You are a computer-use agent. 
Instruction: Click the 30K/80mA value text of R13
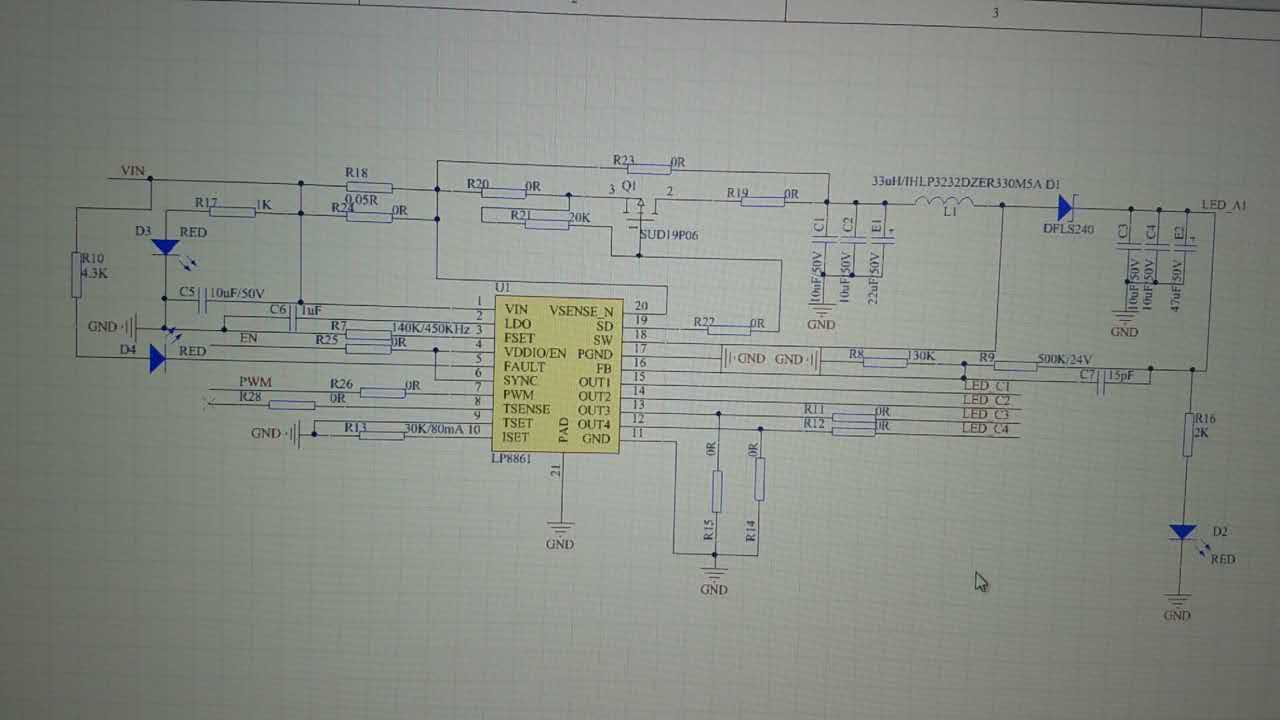coord(434,429)
